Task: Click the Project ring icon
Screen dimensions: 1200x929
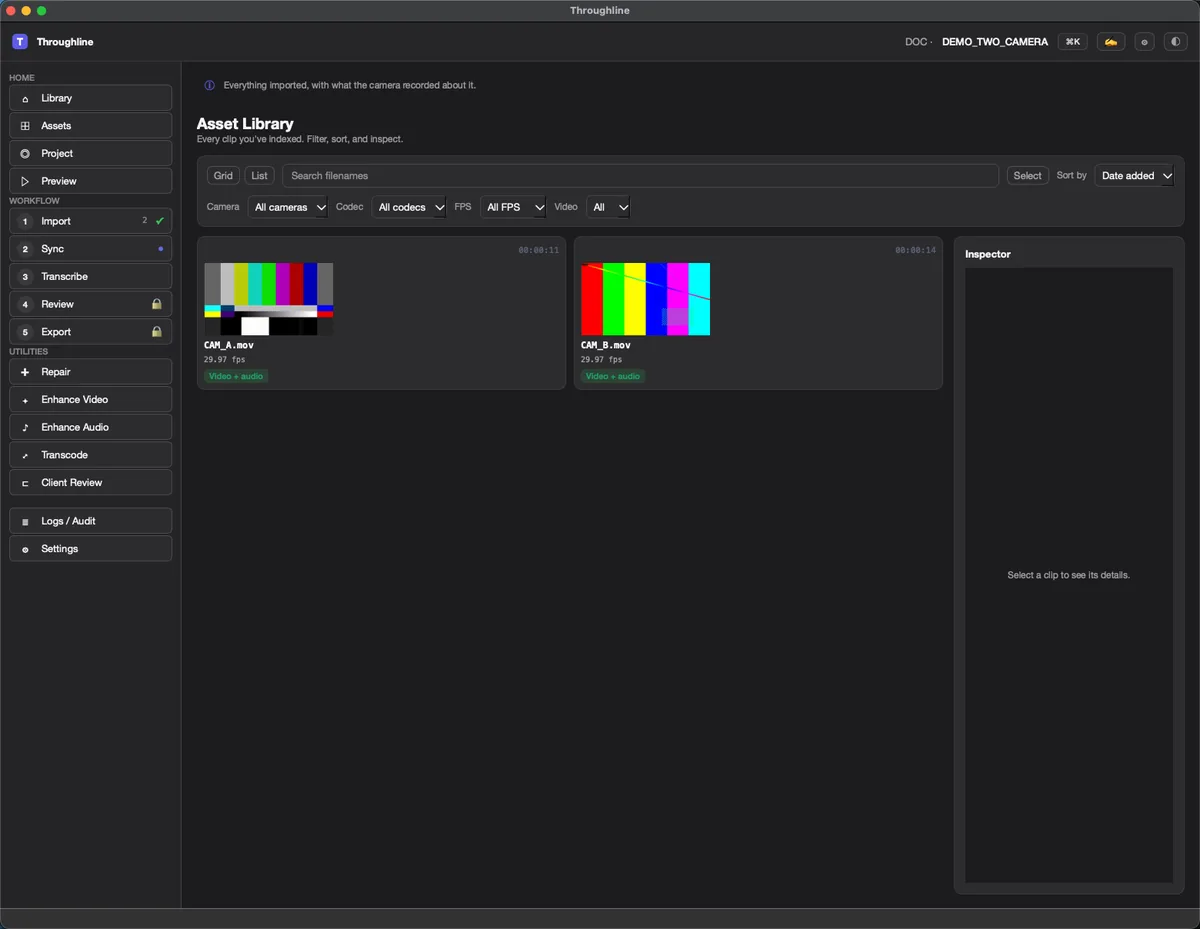Action: click(25, 154)
